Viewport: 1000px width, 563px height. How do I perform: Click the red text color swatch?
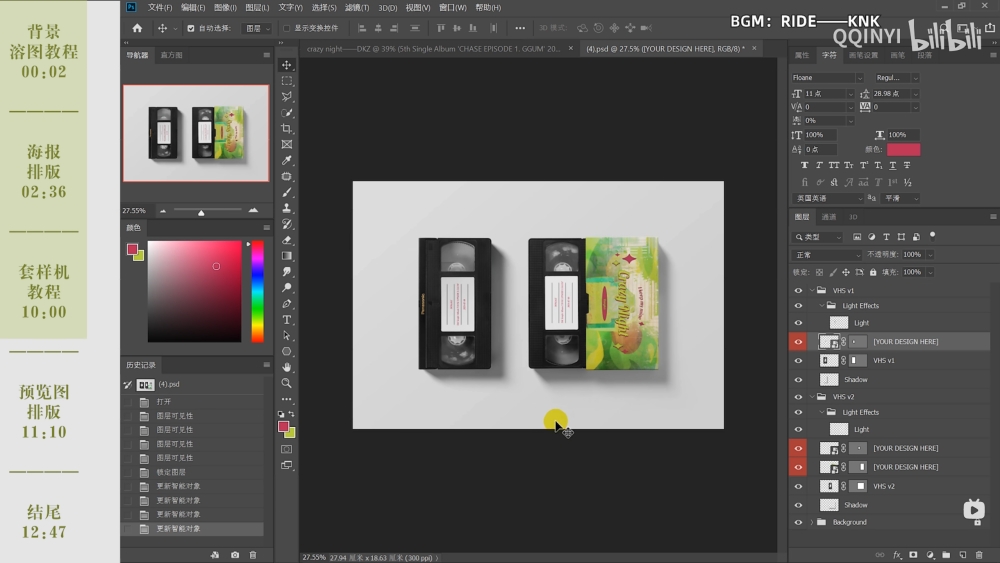coord(903,149)
